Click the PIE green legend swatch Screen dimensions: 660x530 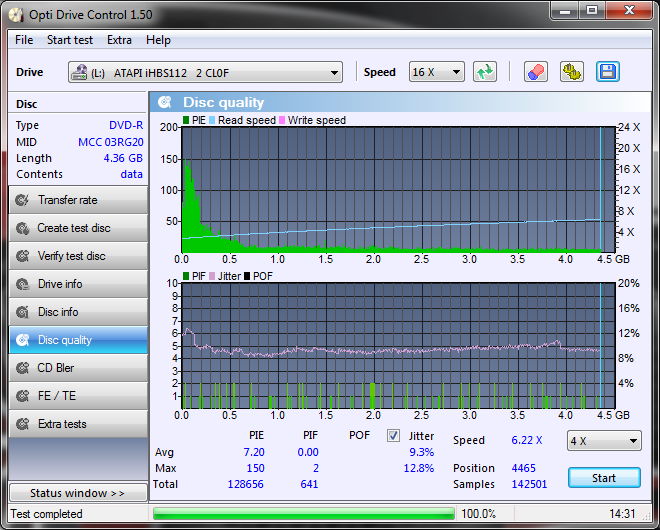point(186,120)
